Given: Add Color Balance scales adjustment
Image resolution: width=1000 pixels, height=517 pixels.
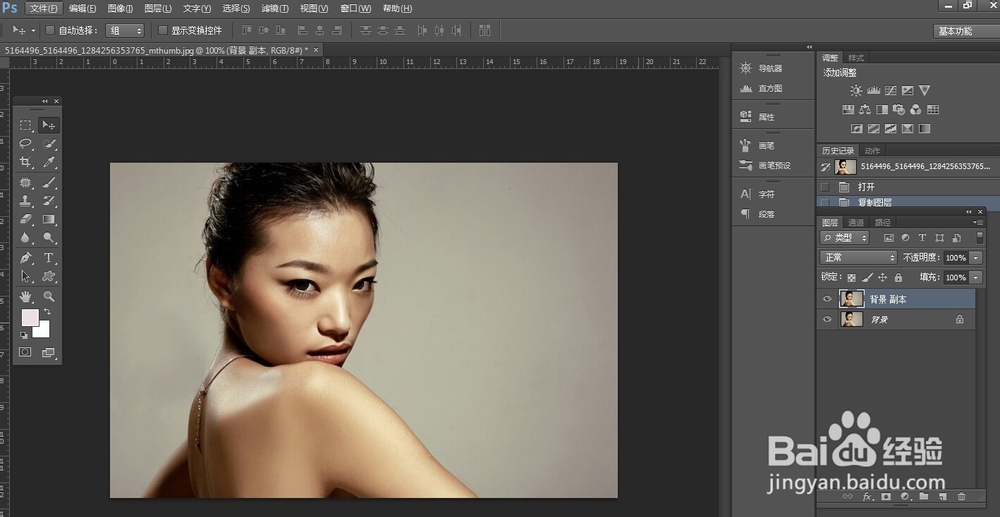Looking at the screenshot, I should (865, 110).
